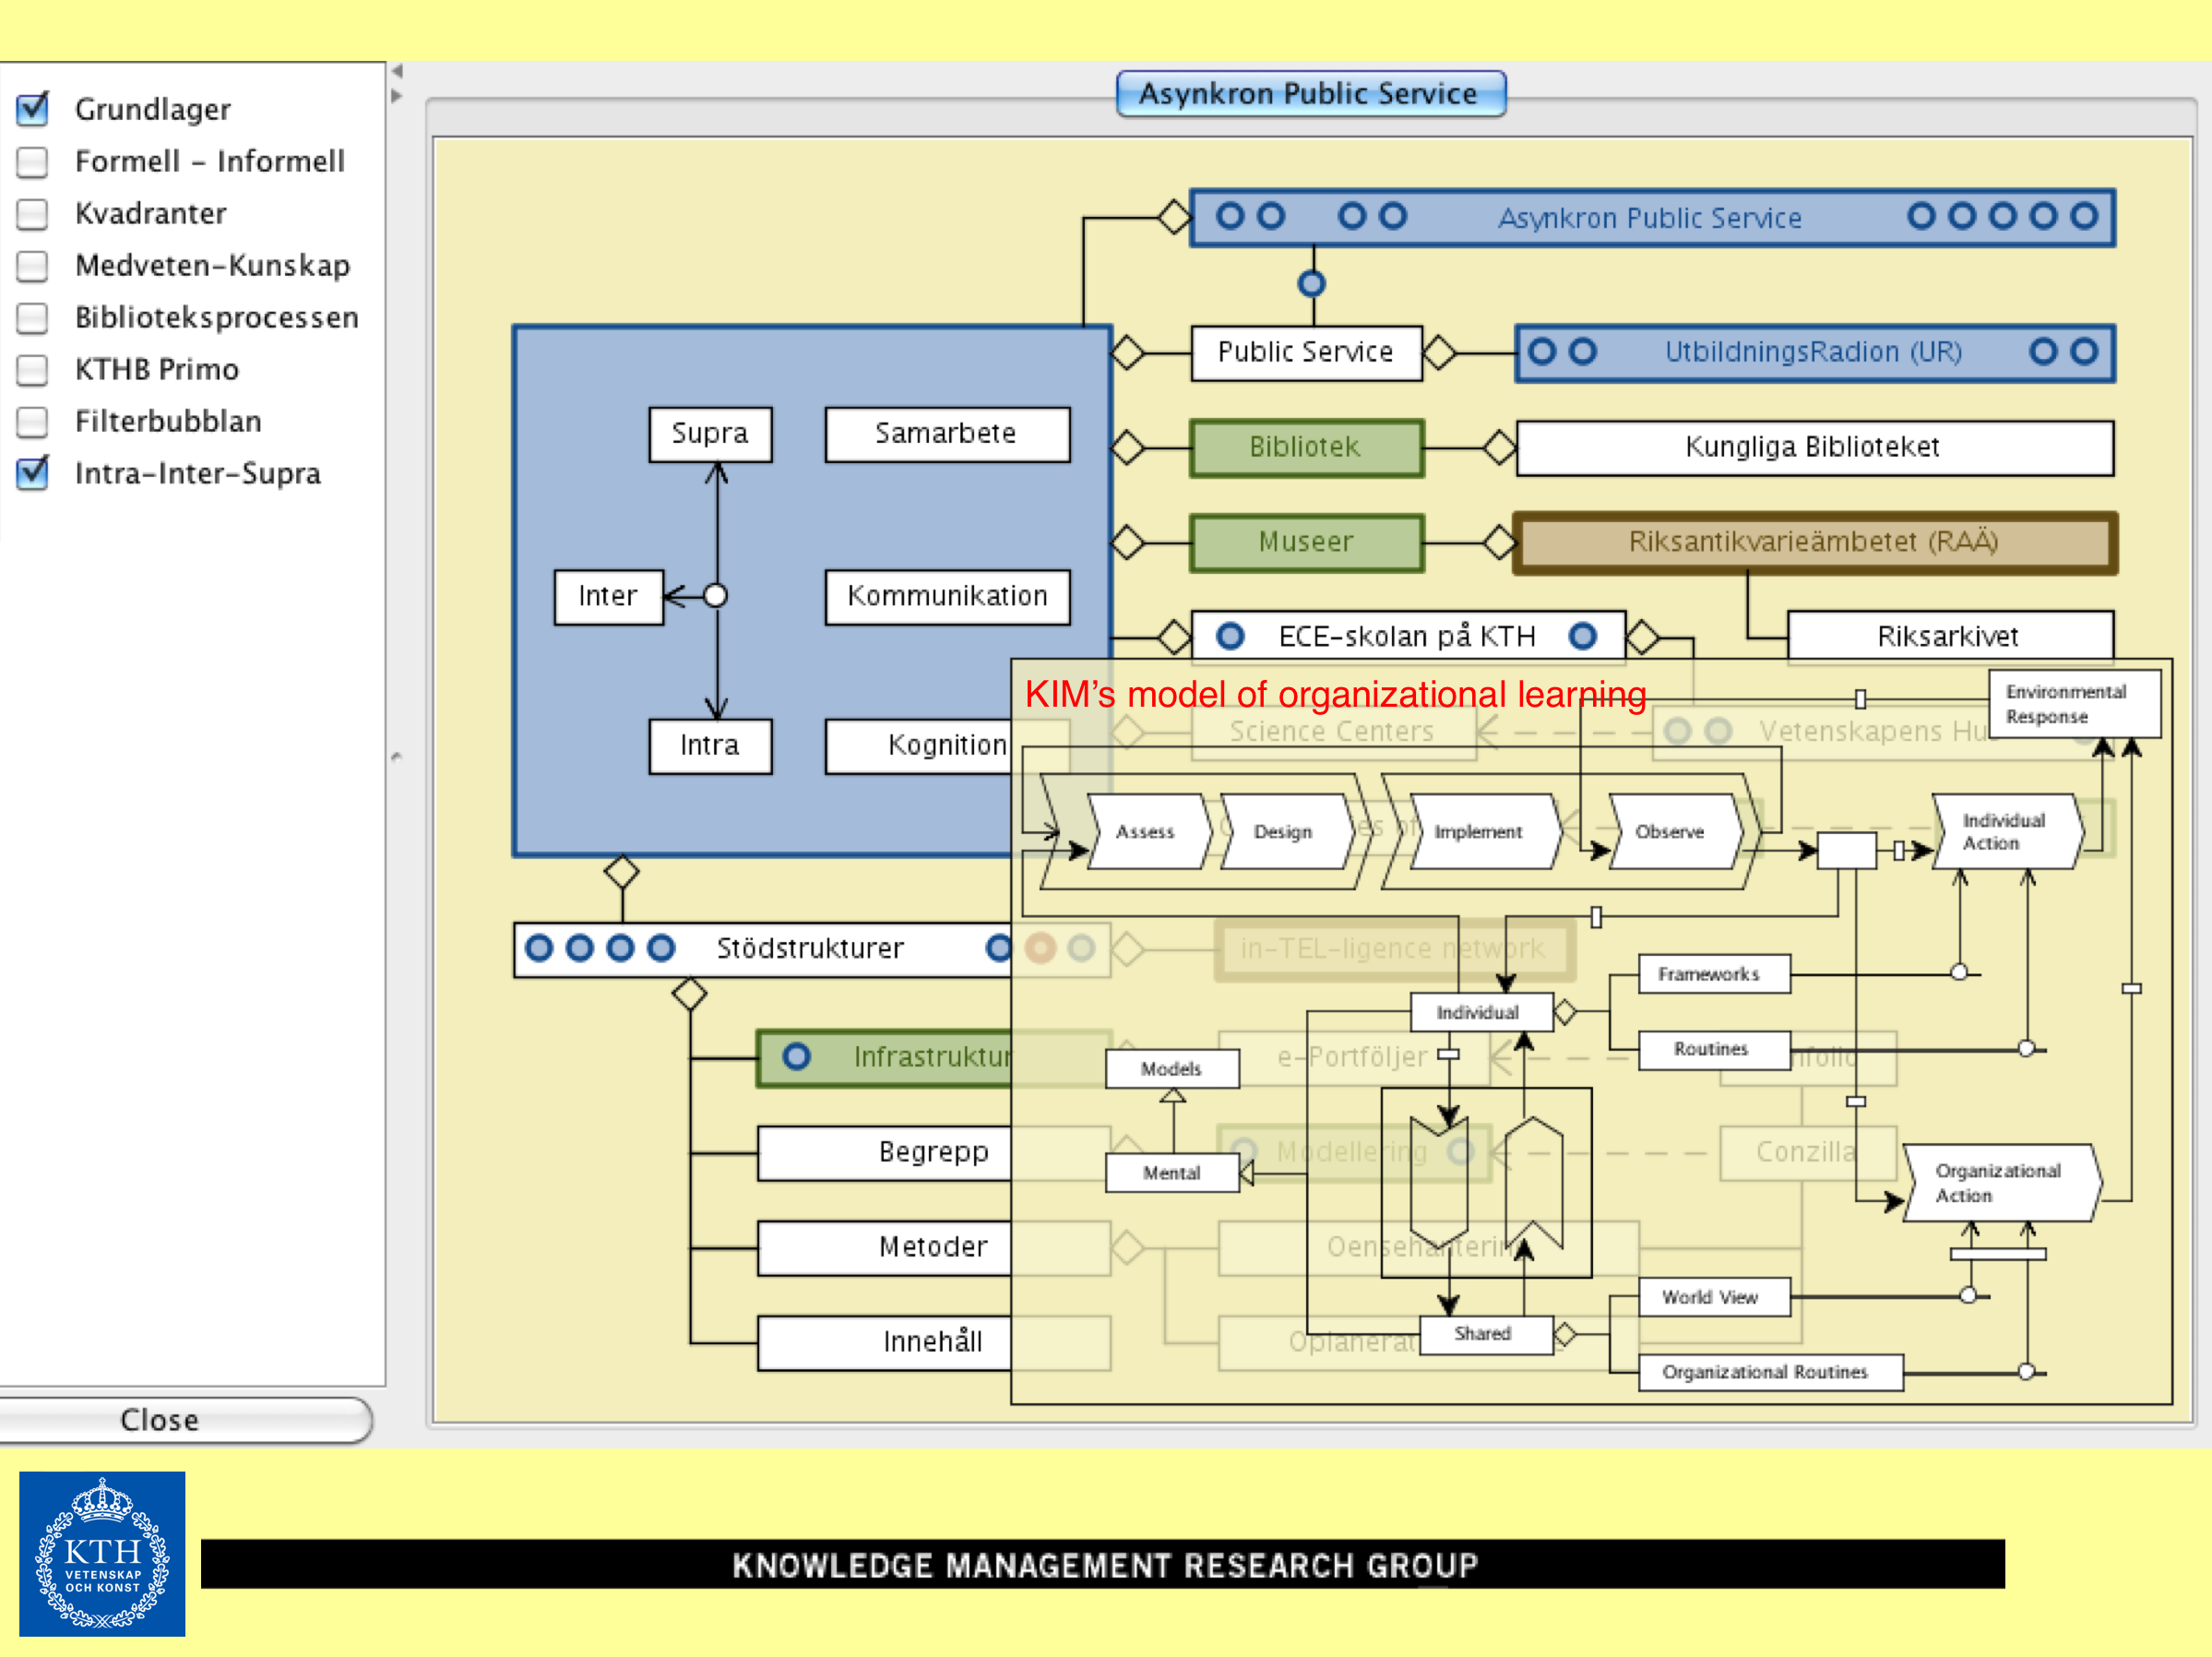Disable the Intra-Inter-Supra checkbox

(x=33, y=473)
